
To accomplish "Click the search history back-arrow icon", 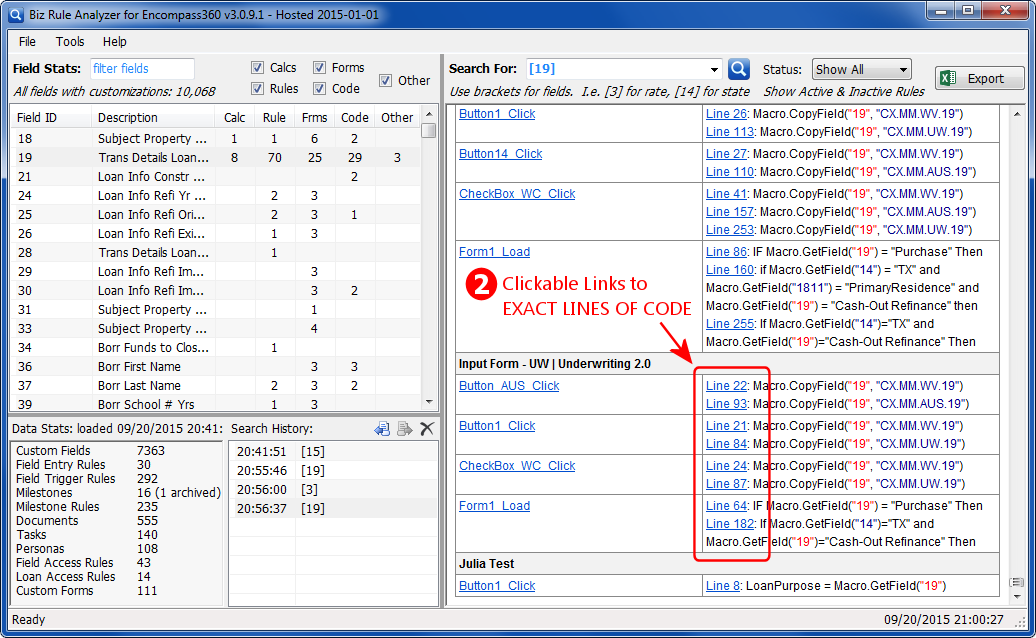I will click(382, 429).
